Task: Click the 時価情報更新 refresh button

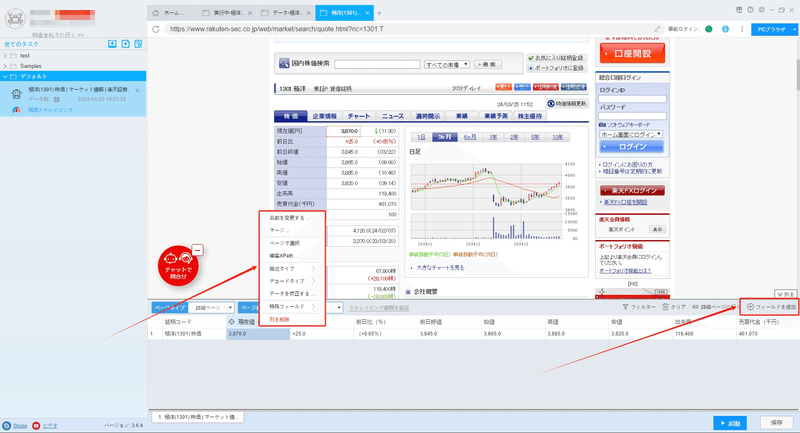Action: [567, 104]
